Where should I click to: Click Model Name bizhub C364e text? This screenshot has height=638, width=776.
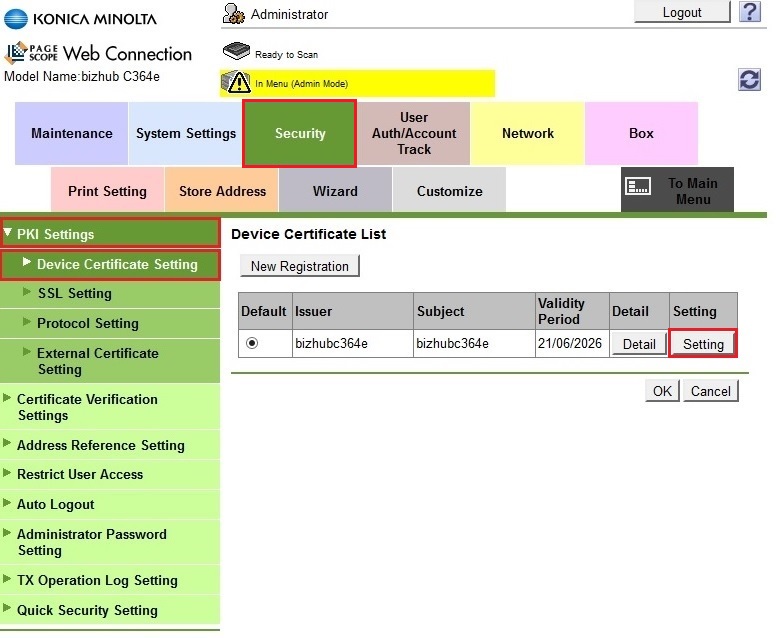click(x=82, y=77)
